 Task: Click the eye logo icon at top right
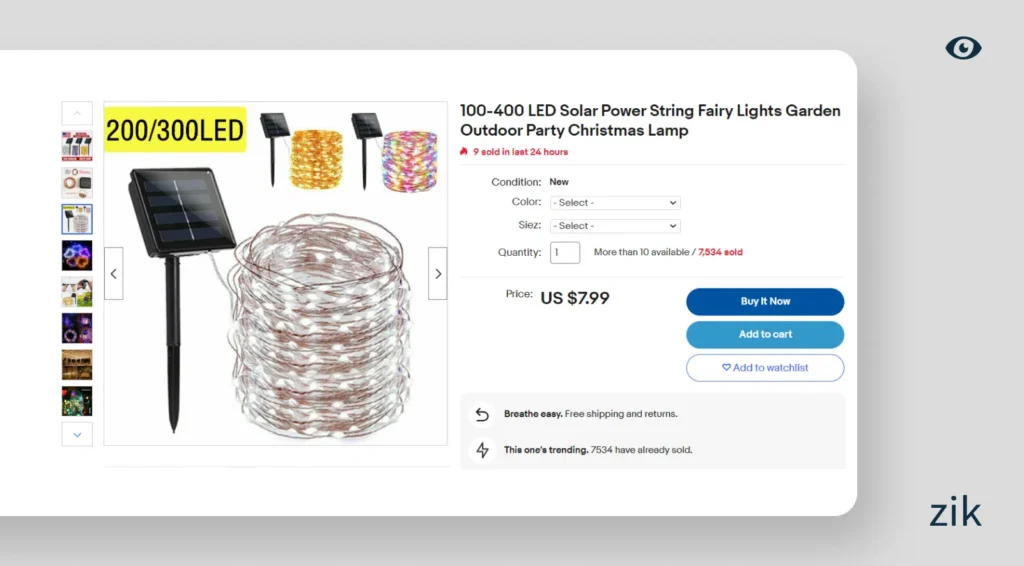(x=963, y=48)
